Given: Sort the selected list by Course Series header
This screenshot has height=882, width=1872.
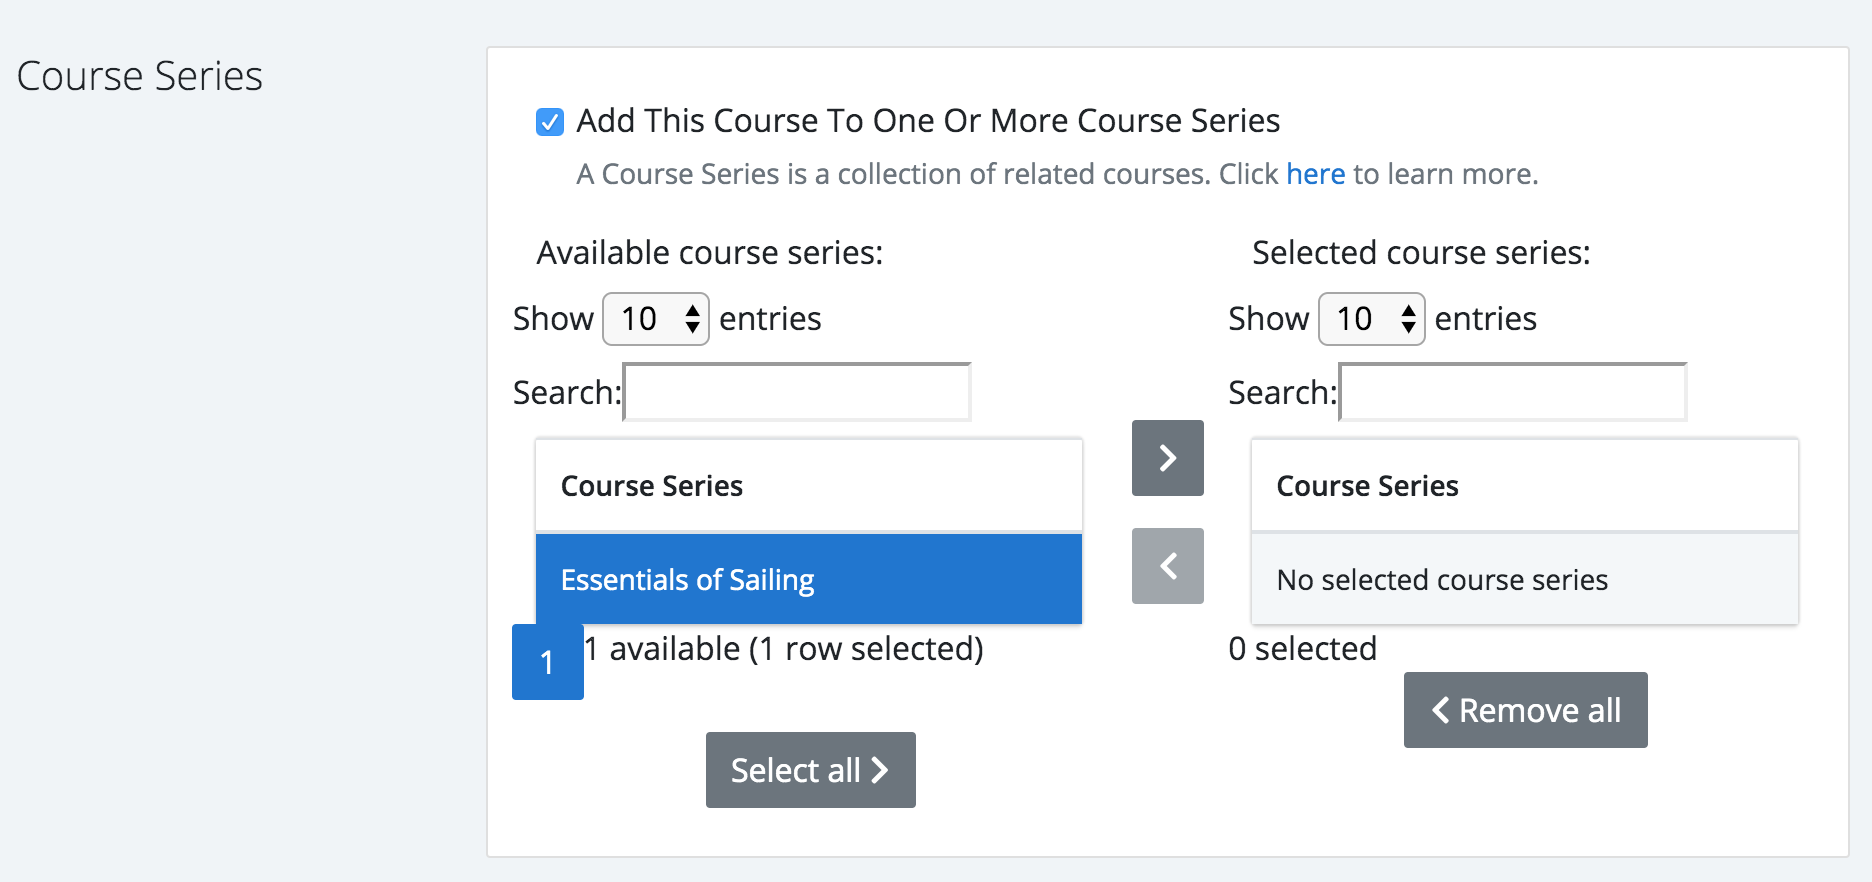Looking at the screenshot, I should click(1525, 485).
